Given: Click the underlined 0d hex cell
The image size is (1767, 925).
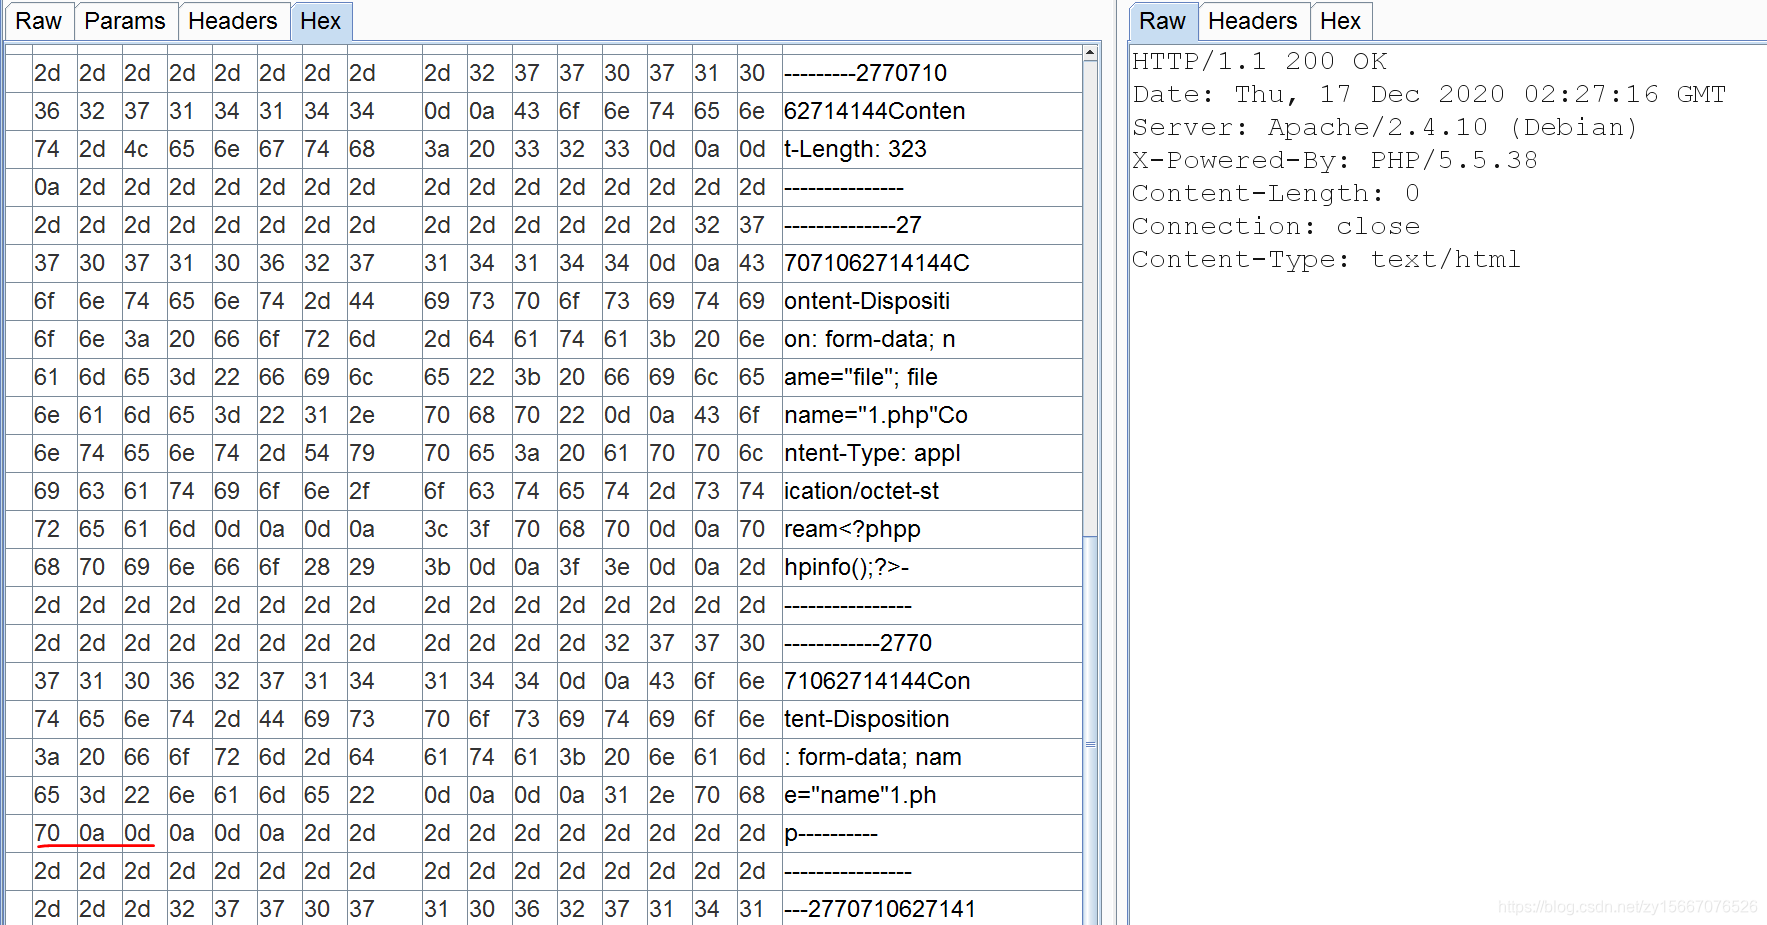Looking at the screenshot, I should (137, 833).
